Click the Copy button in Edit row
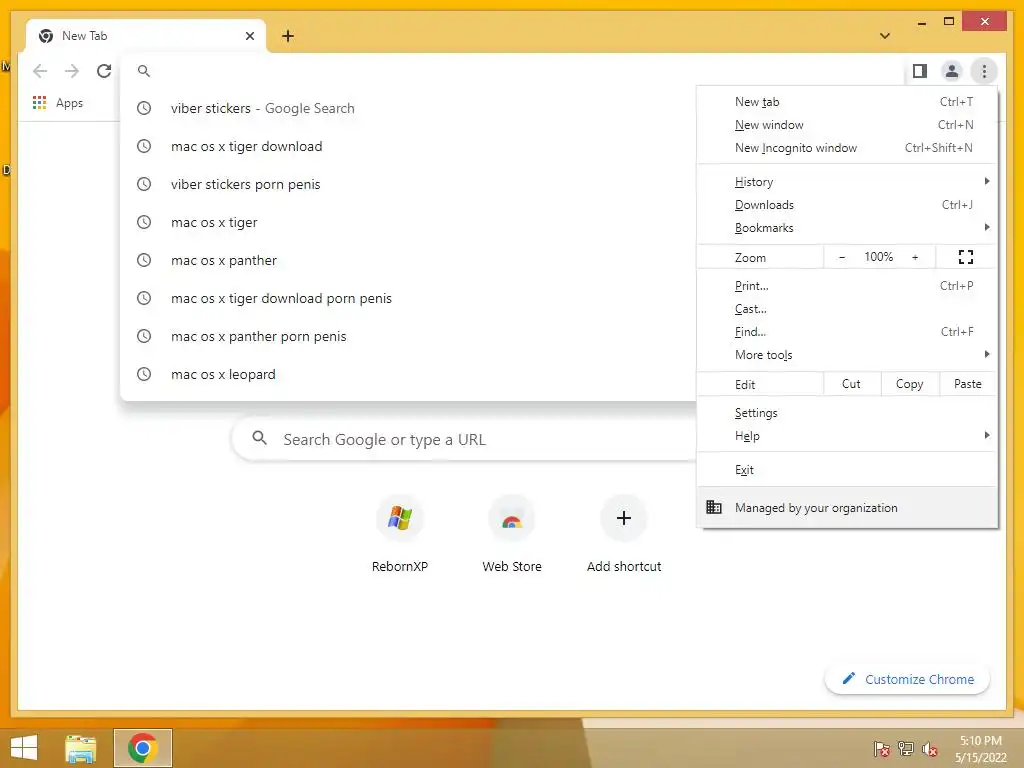 (x=910, y=384)
